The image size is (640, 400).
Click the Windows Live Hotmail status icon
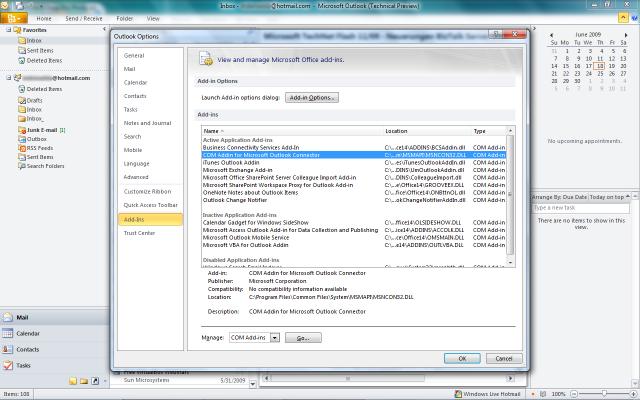[x=458, y=394]
